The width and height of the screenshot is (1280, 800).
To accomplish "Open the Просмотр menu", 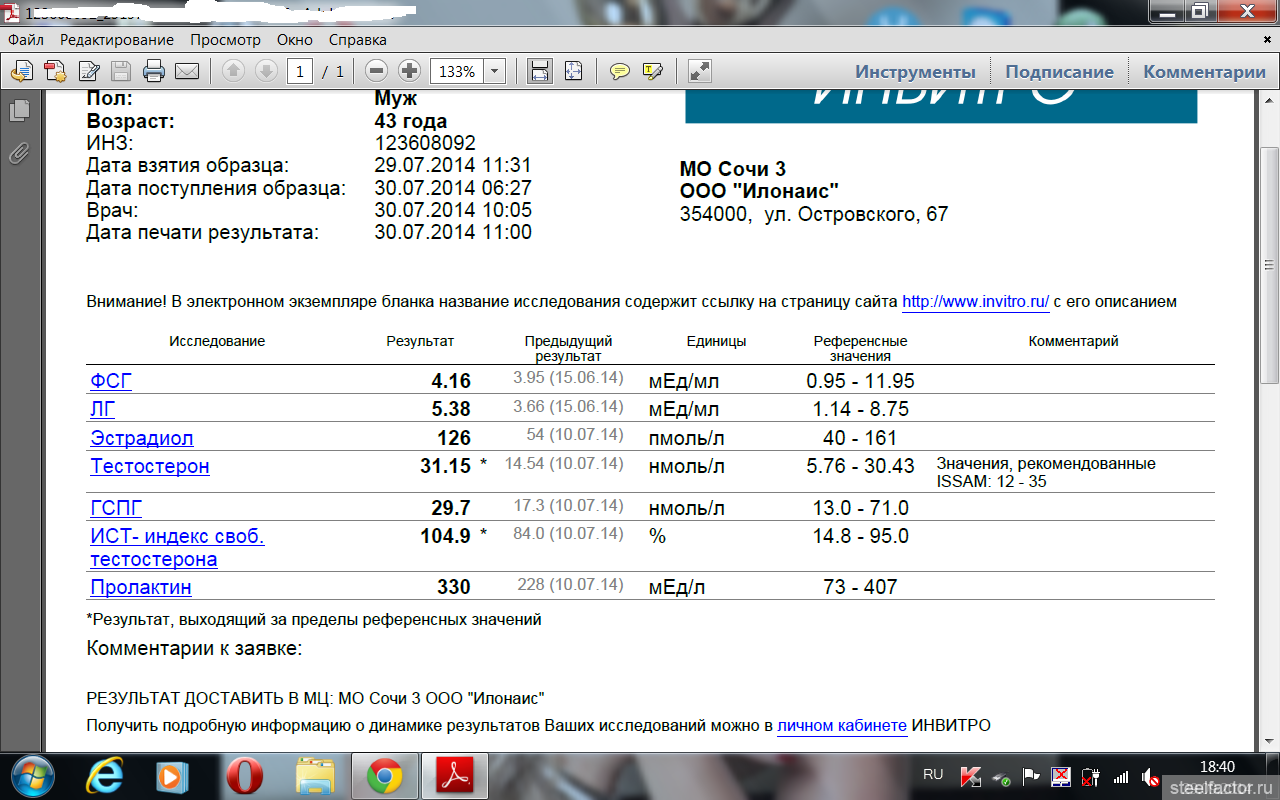I will click(x=225, y=40).
